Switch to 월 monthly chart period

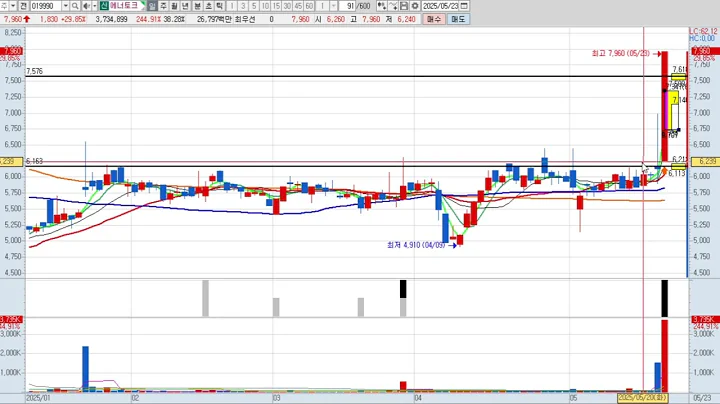point(174,6)
